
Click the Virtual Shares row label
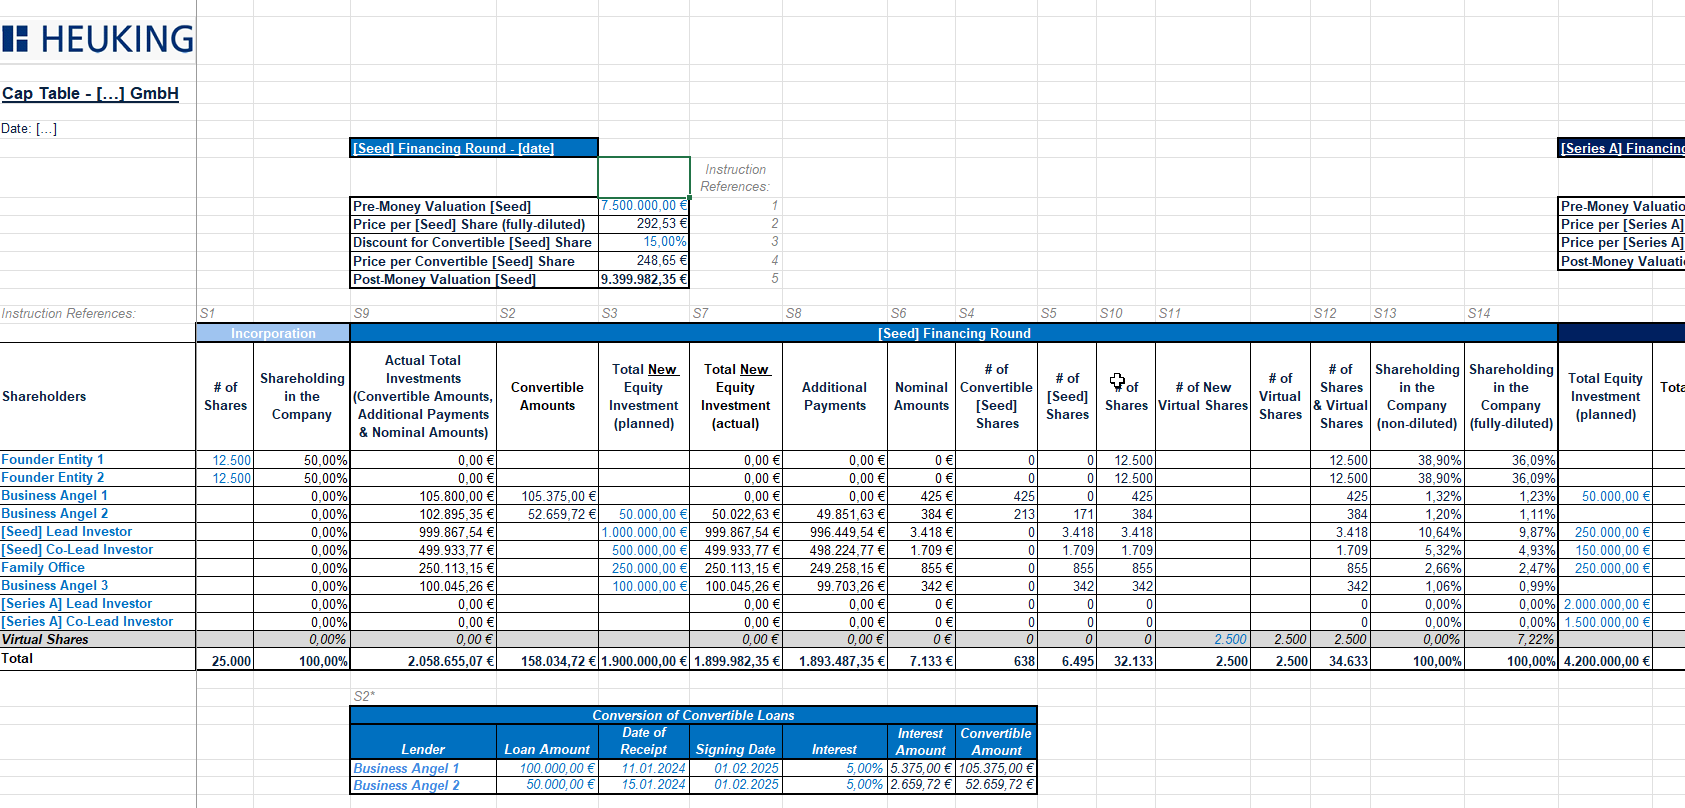tap(45, 640)
